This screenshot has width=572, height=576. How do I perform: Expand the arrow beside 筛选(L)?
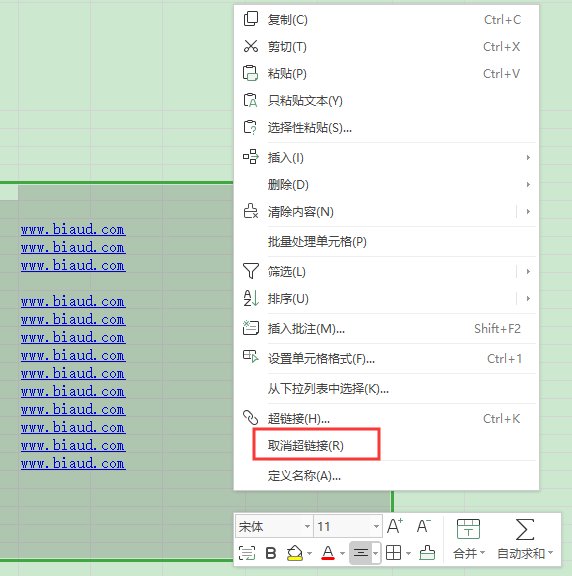click(528, 271)
